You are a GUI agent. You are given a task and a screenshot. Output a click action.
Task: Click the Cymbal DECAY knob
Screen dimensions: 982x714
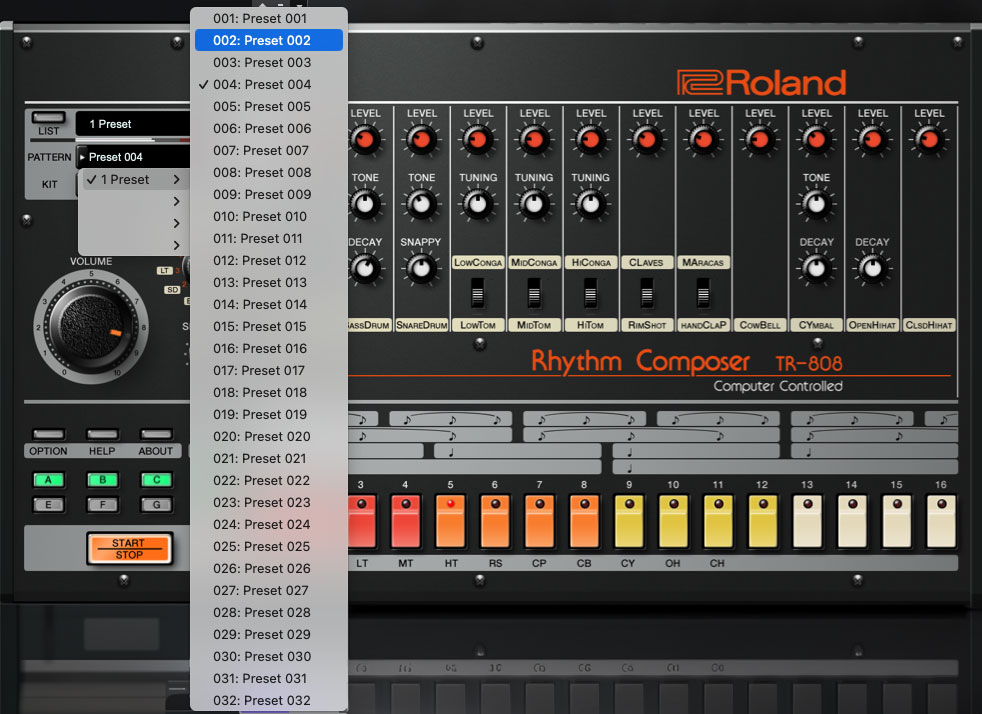(816, 268)
